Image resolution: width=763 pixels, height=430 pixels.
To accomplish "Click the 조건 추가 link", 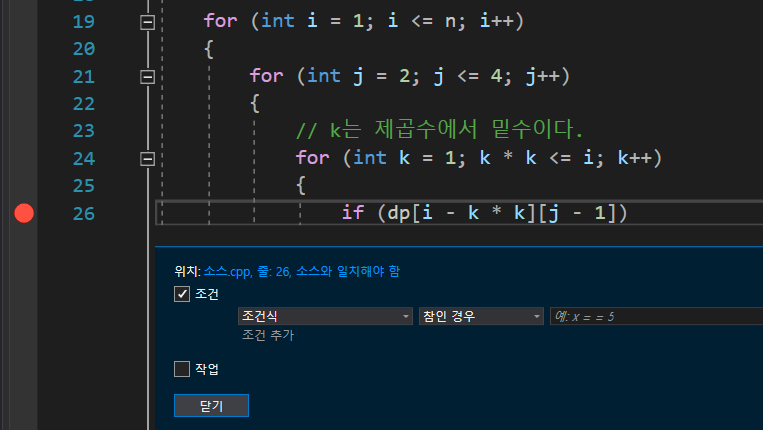I will tap(268, 335).
